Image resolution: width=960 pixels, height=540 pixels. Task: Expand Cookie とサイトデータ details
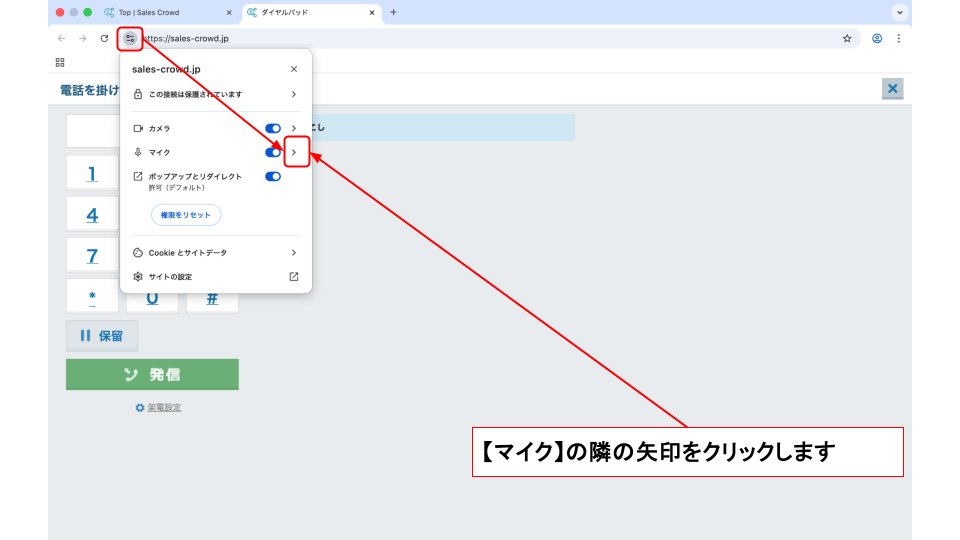pos(294,253)
